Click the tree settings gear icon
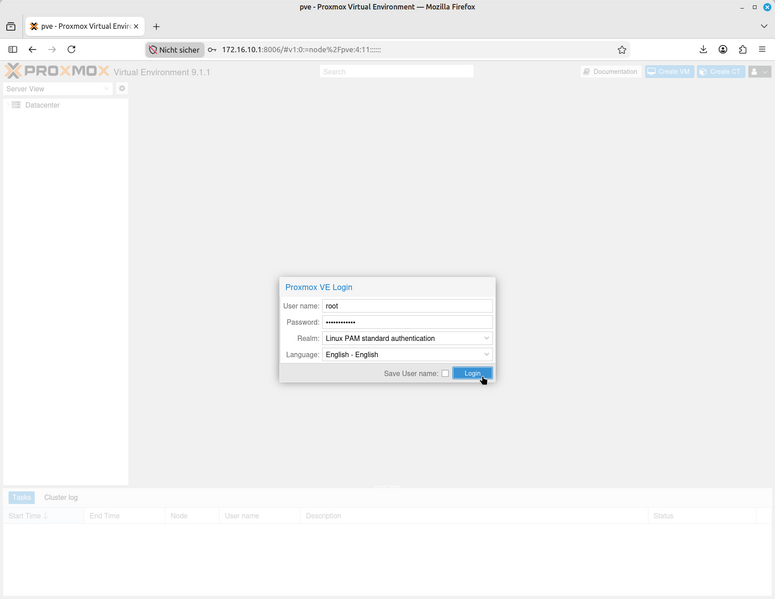Viewport: 775px width, 599px height. click(122, 88)
